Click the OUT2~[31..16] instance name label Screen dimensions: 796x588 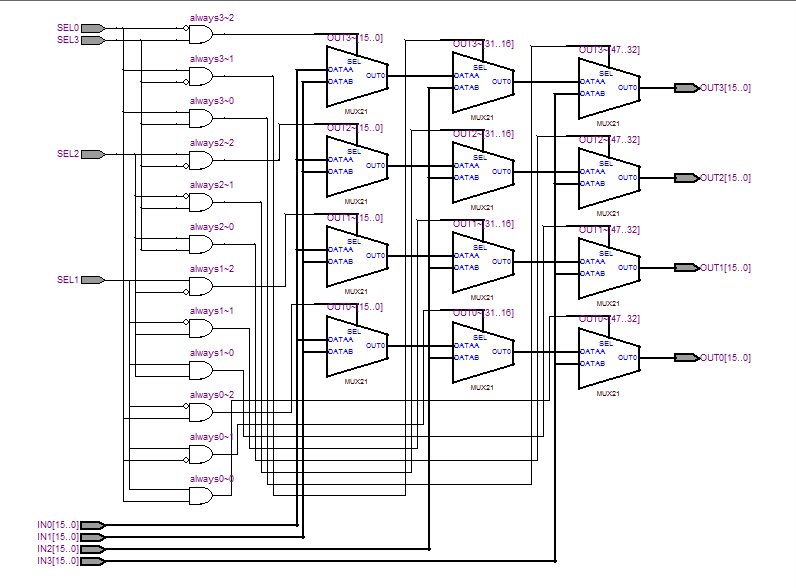(x=483, y=134)
